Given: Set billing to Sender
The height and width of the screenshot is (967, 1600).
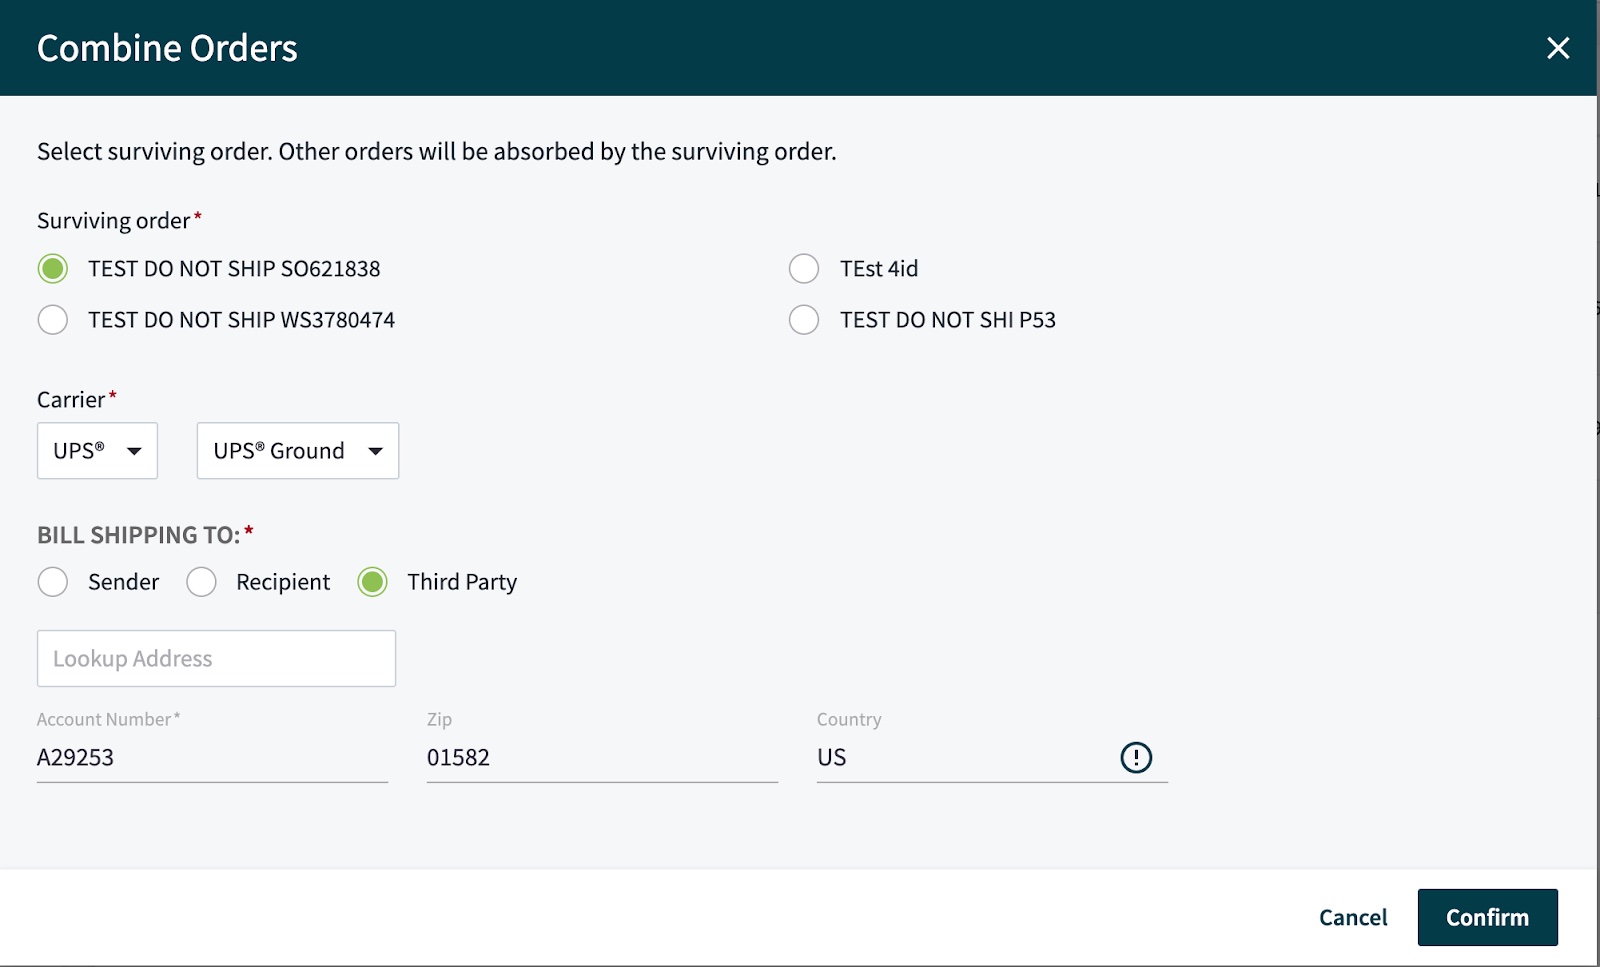Looking at the screenshot, I should (x=52, y=581).
